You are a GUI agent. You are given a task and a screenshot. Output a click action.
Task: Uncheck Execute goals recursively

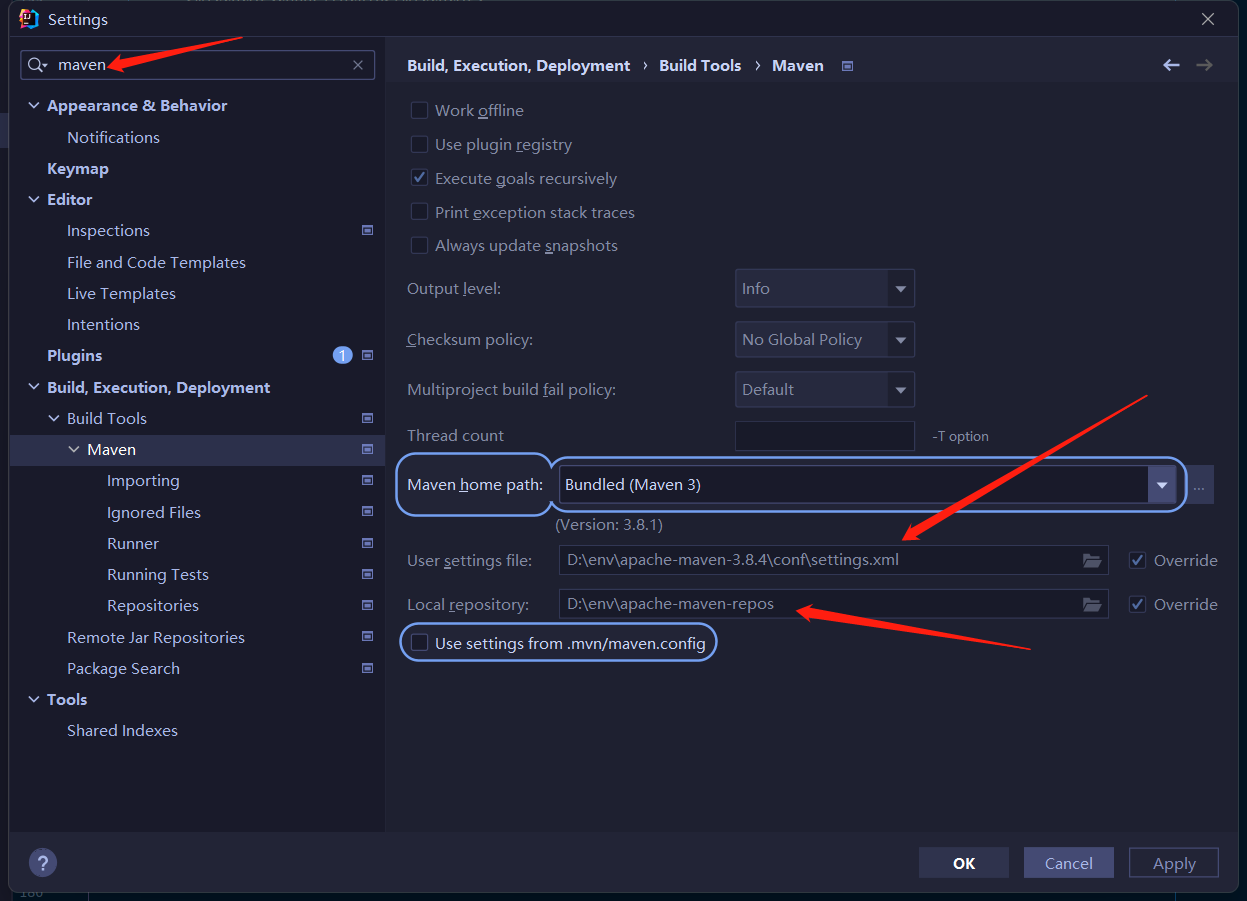(420, 178)
